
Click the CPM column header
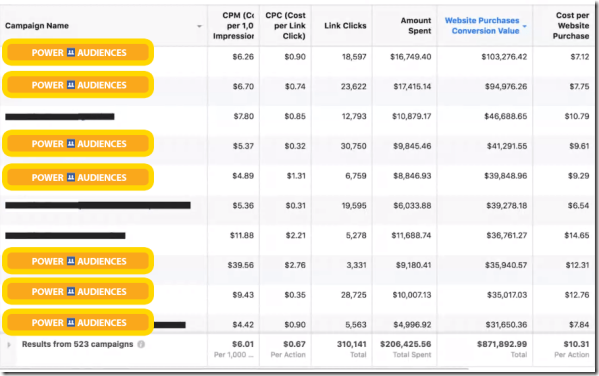(233, 26)
